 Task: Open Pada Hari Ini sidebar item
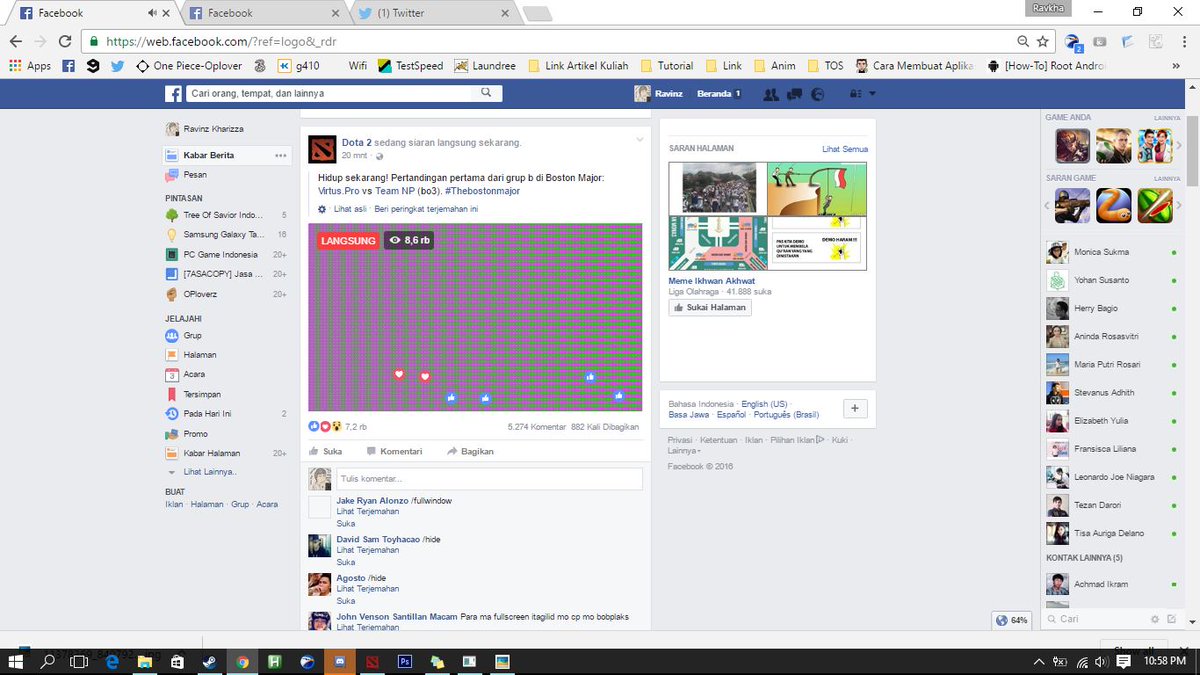207,413
